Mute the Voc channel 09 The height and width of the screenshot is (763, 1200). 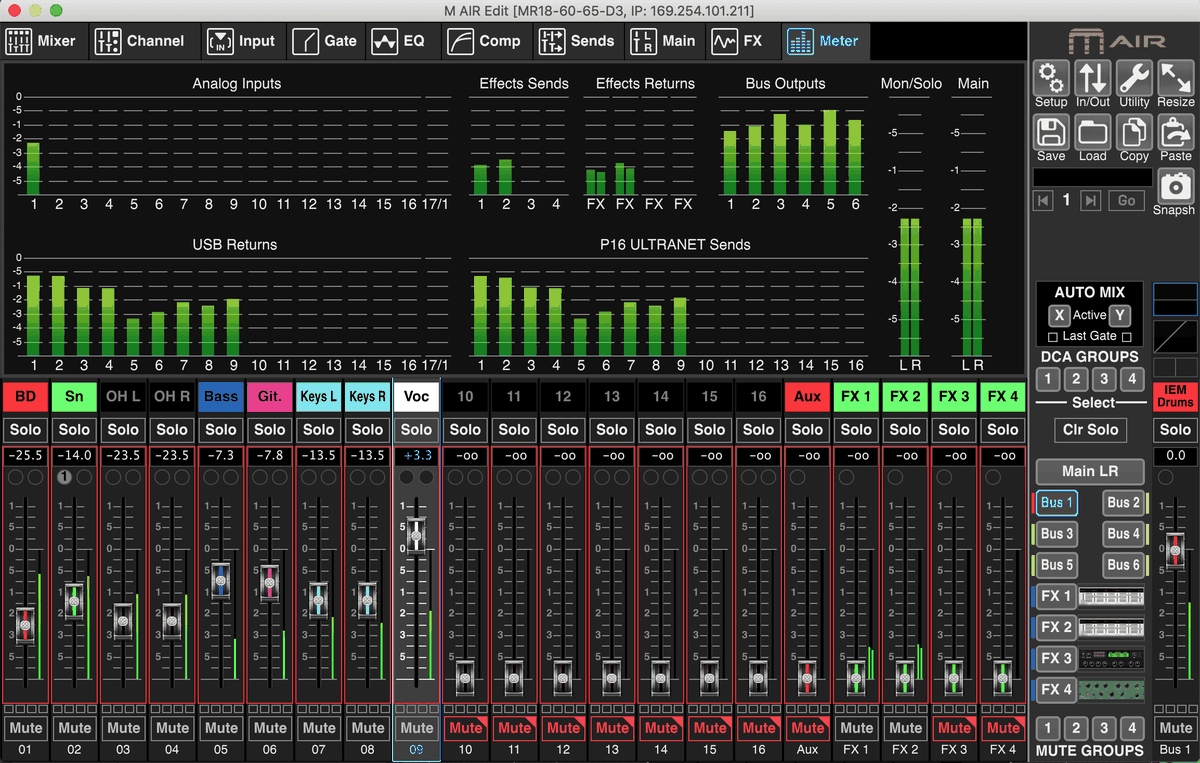point(417,728)
